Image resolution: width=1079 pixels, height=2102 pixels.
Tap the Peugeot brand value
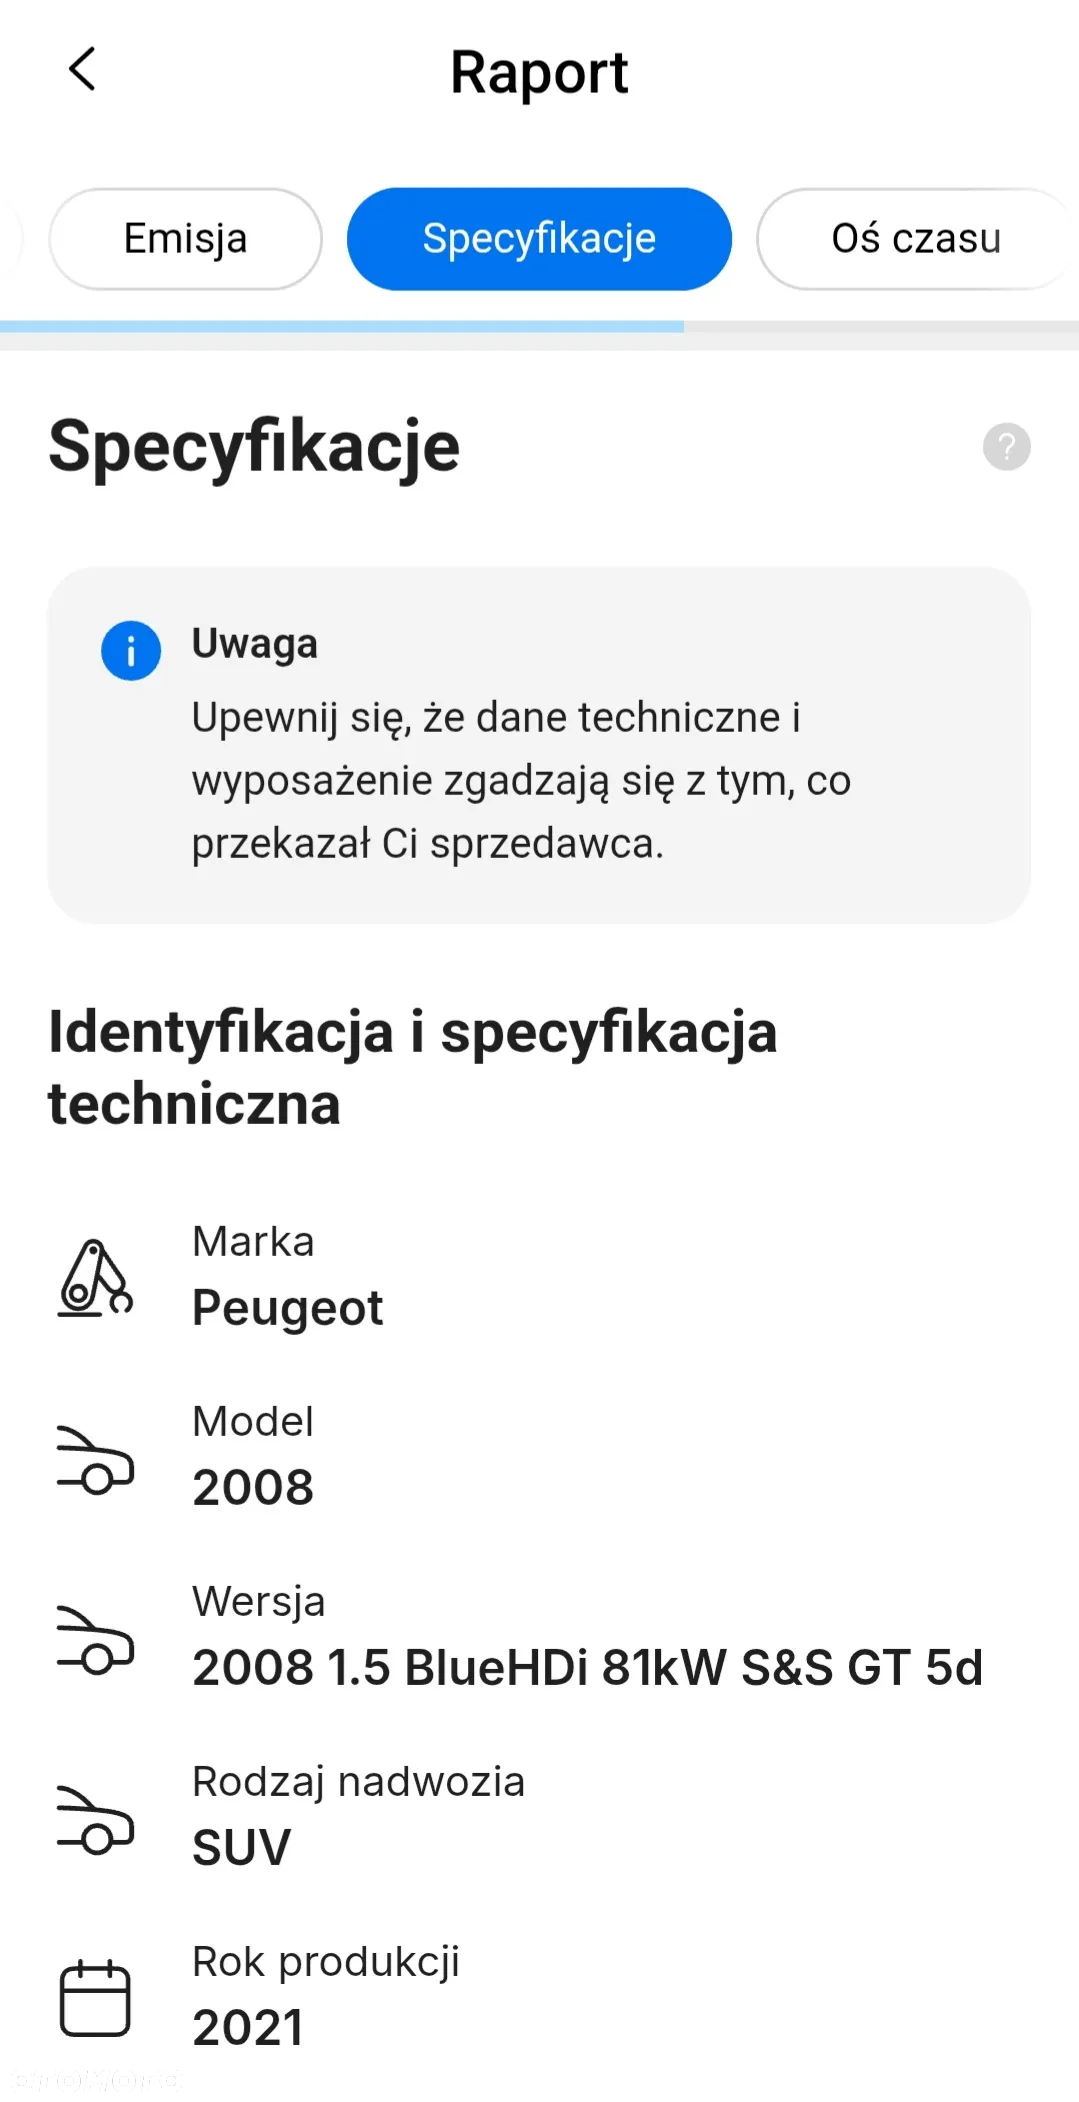tap(287, 1308)
